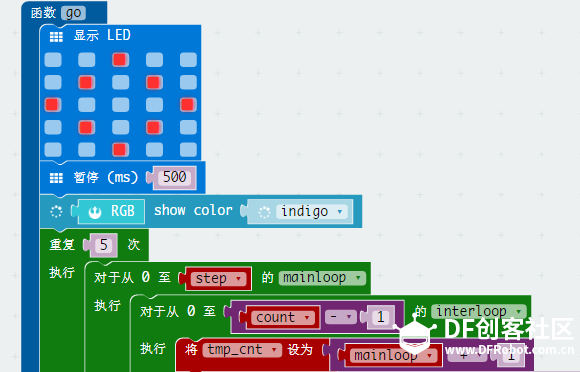Toggle the lit LED in row 1, column 3
The width and height of the screenshot is (580, 372).
120,60
